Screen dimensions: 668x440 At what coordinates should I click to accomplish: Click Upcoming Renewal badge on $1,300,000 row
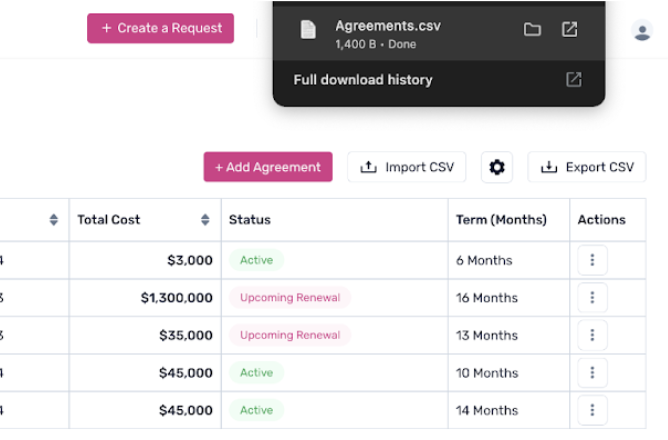pyautogui.click(x=290, y=298)
